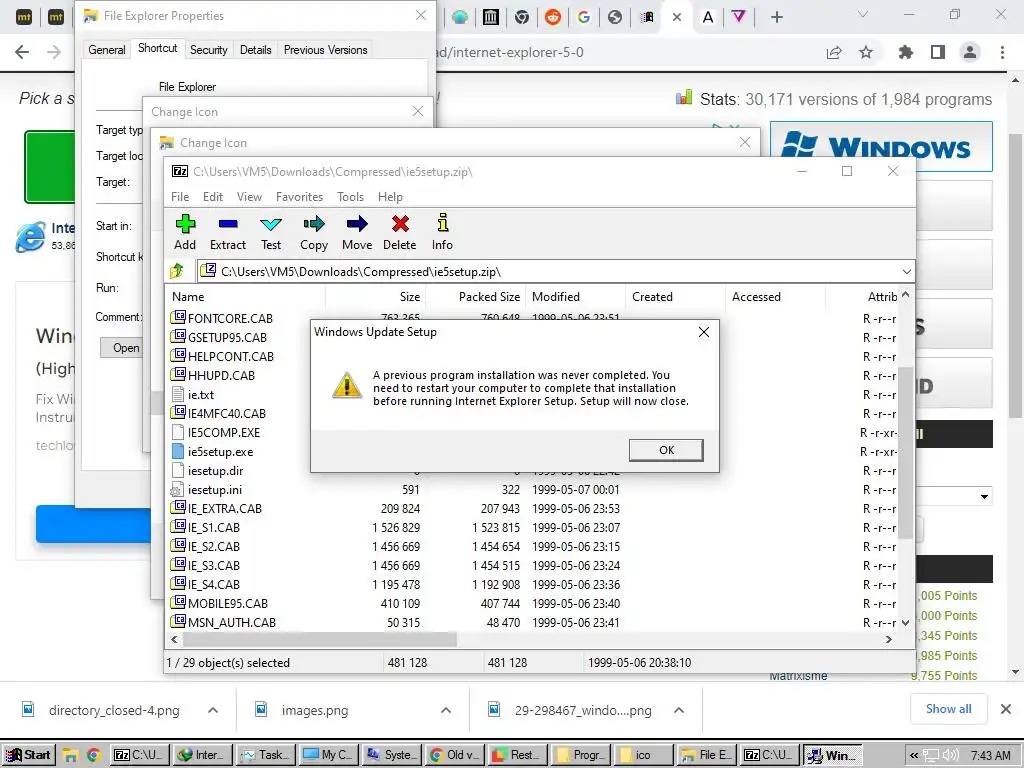Viewport: 1024px width, 768px height.
Task: Select FONTCORE.CAB in the file list
Action: tap(230, 318)
